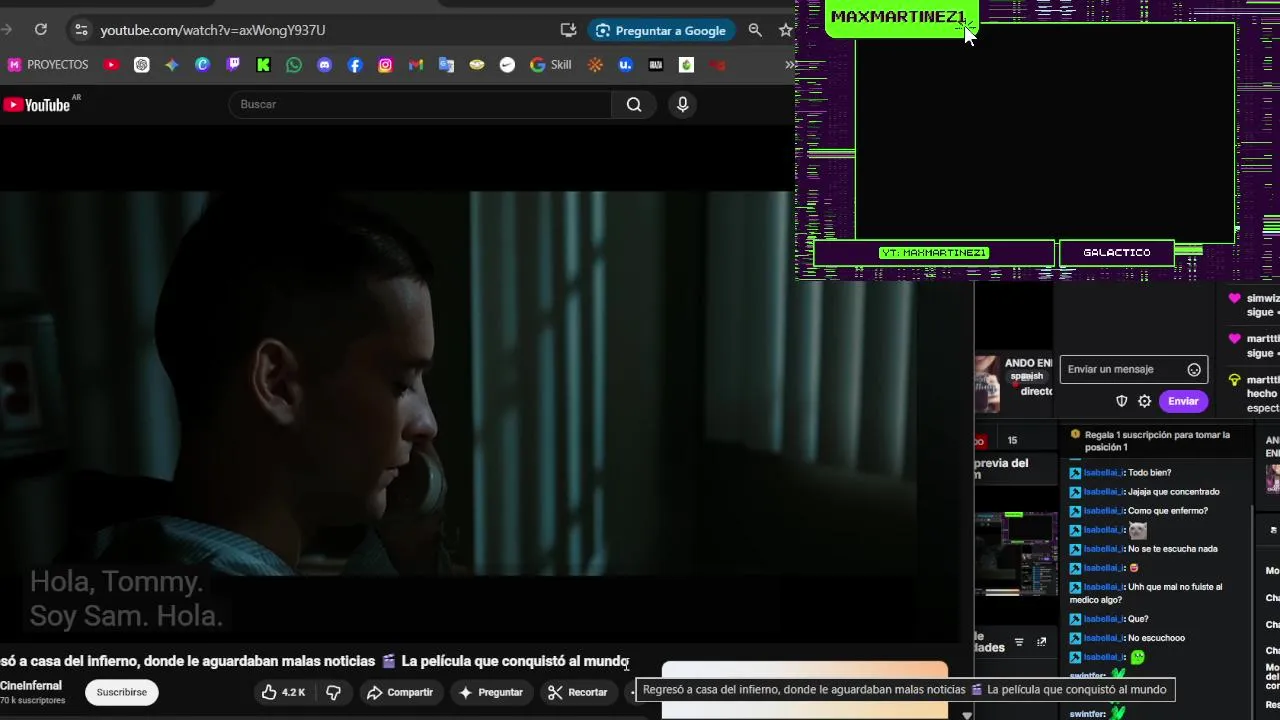This screenshot has width=1280, height=720.
Task: Click chat message 'Jajaja que concentrado'
Action: [1173, 492]
